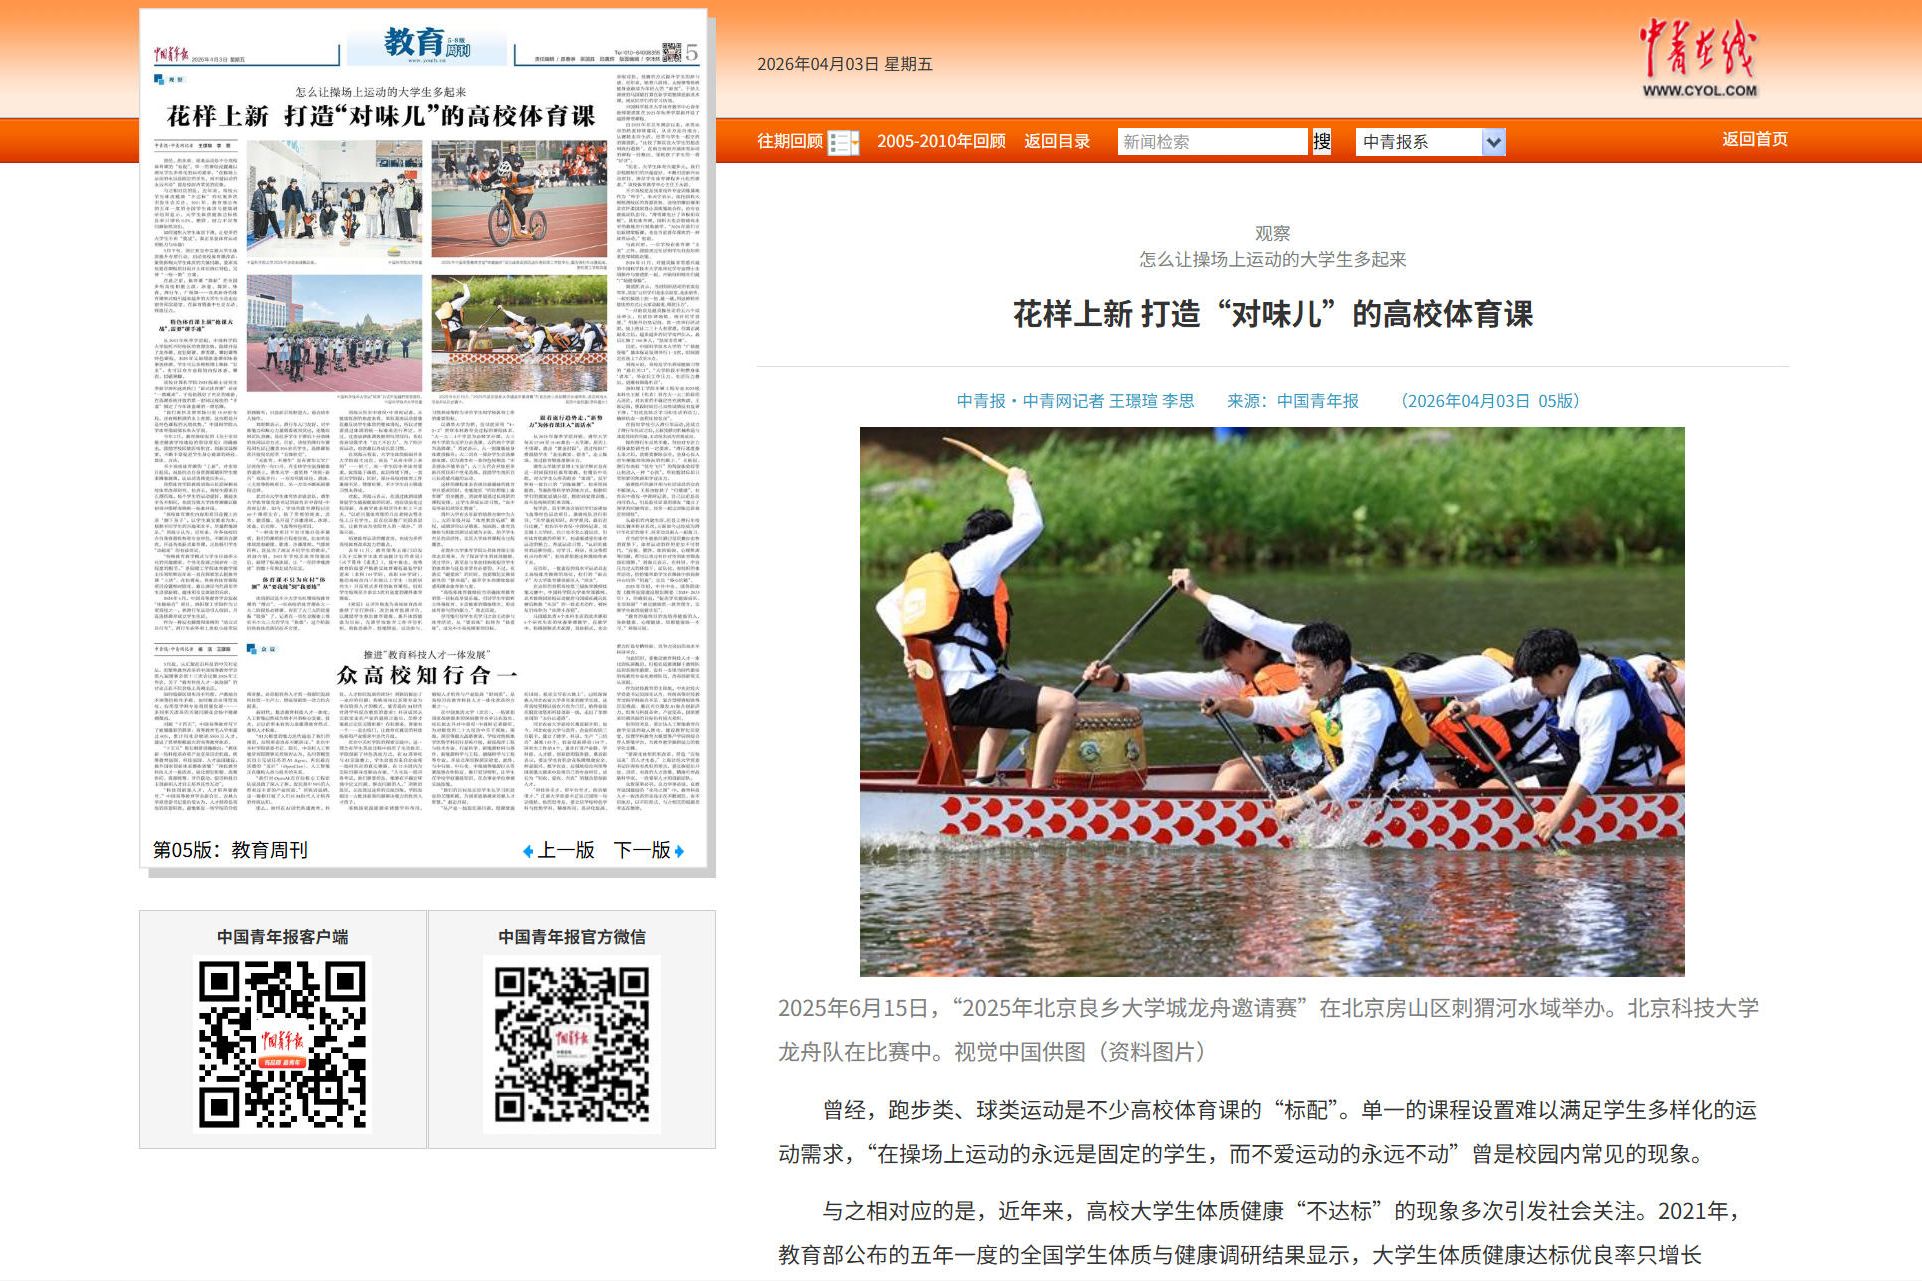1922x1281 pixels.
Task: Open the 中青报系 dropdown arrow
Action: click(x=1493, y=142)
